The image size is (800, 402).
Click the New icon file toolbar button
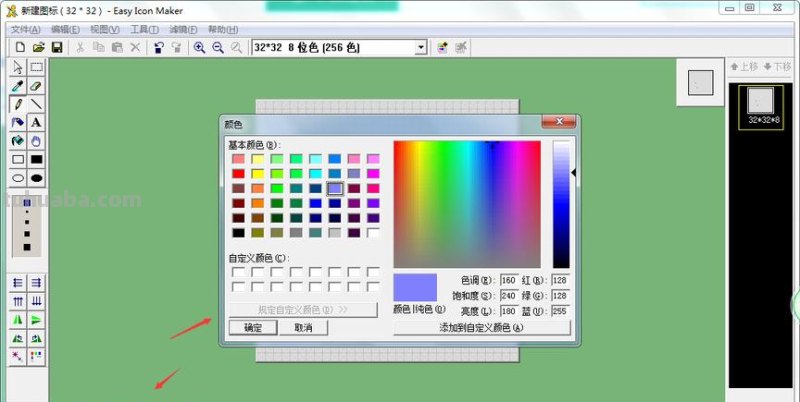[x=20, y=47]
